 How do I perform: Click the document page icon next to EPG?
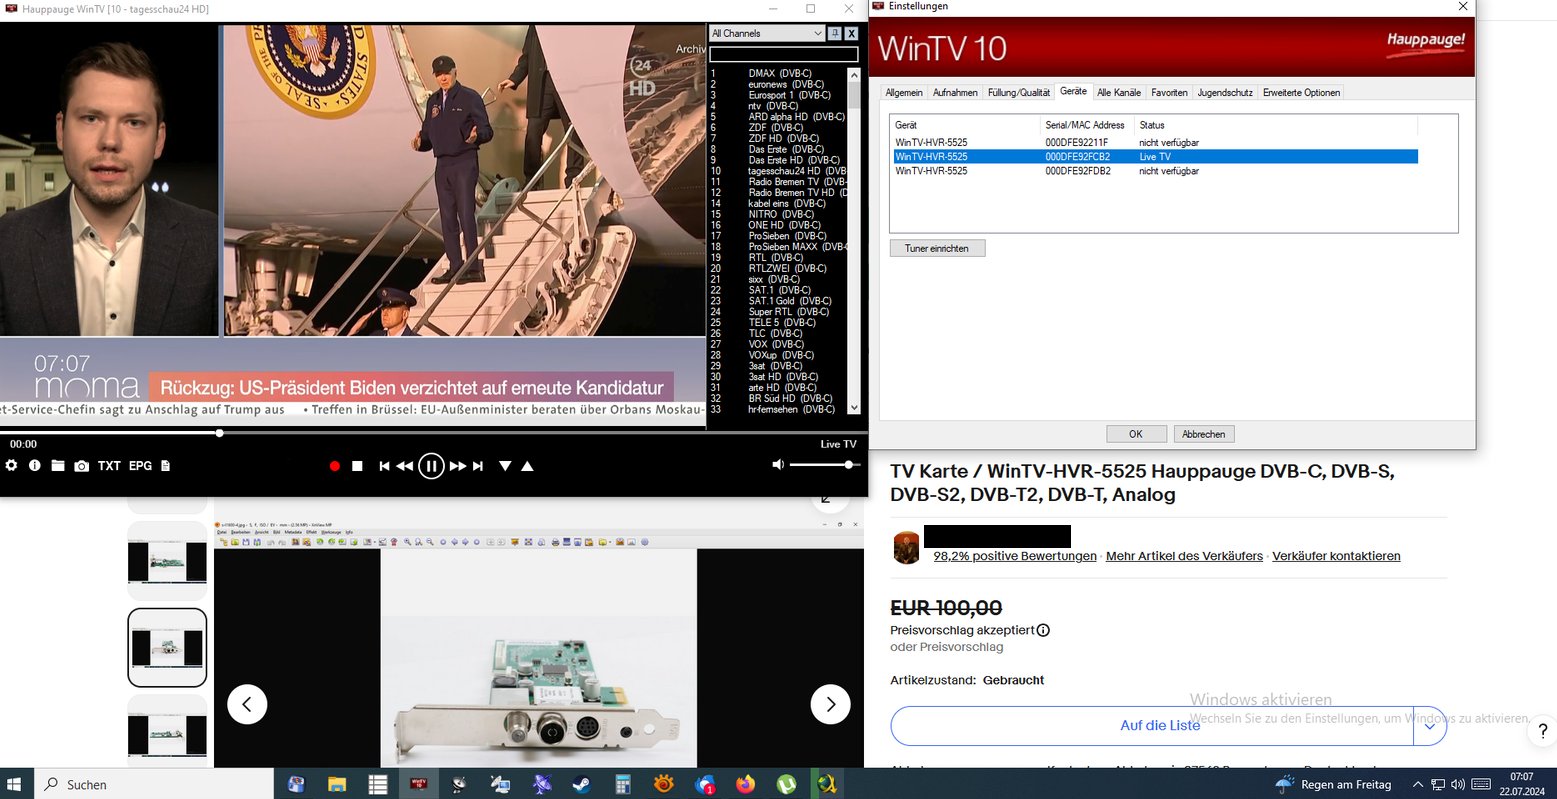point(165,466)
